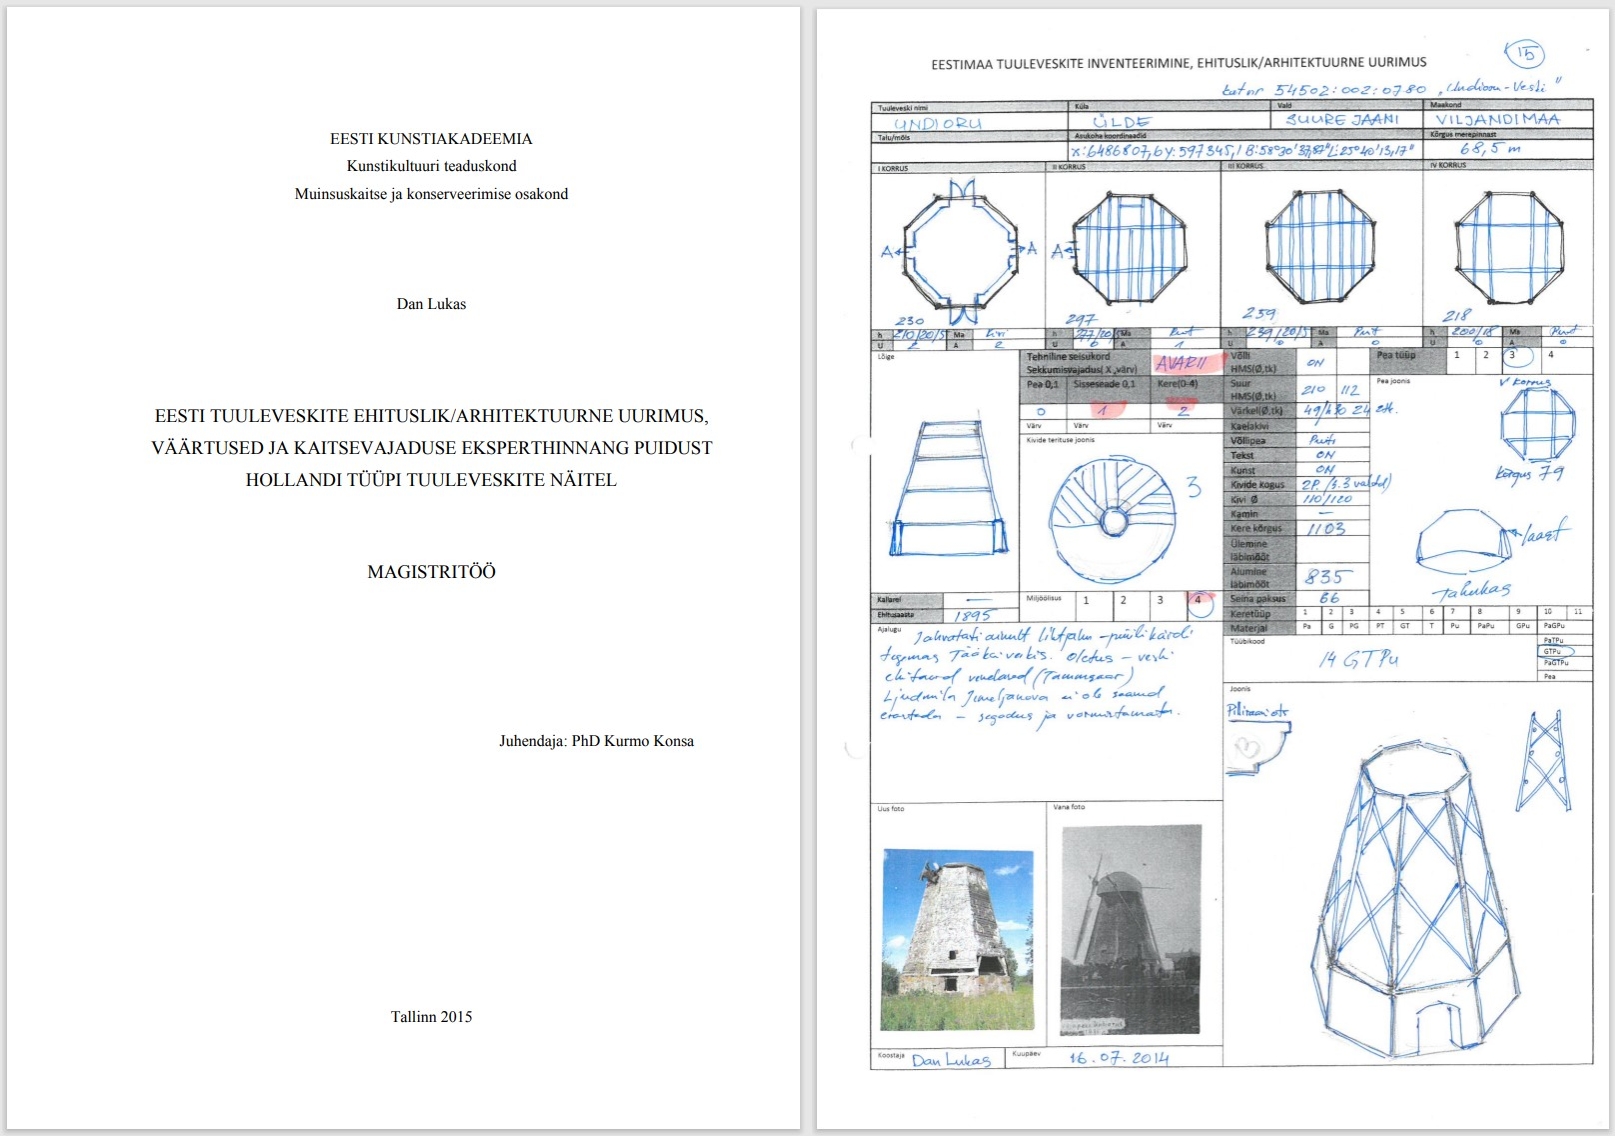
Task: Select the circled page number 15
Action: coord(1525,54)
